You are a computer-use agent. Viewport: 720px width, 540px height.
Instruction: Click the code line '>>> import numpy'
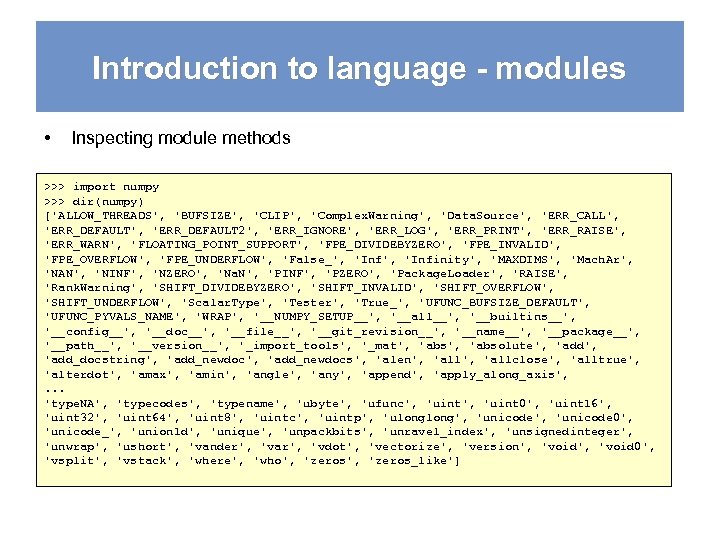pyautogui.click(x=101, y=187)
